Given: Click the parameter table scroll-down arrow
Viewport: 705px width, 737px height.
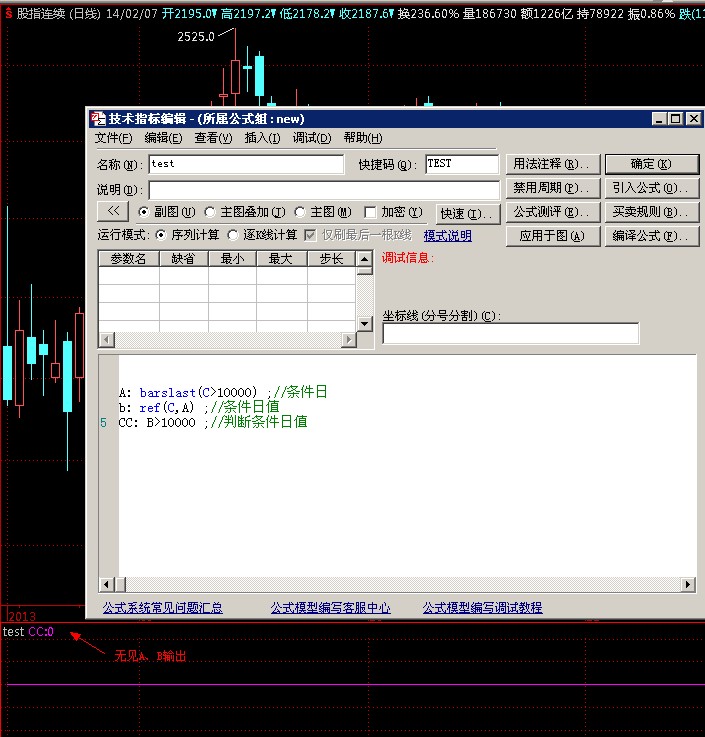Looking at the screenshot, I should pyautogui.click(x=365, y=324).
